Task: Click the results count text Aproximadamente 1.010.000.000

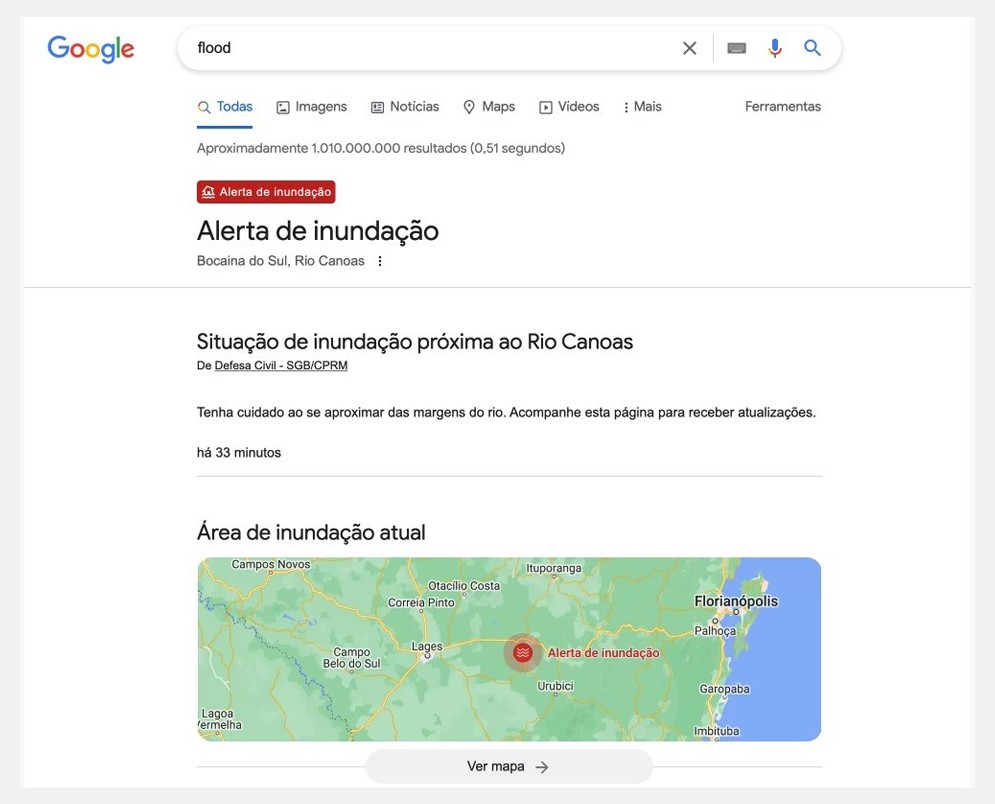Action: pos(381,148)
